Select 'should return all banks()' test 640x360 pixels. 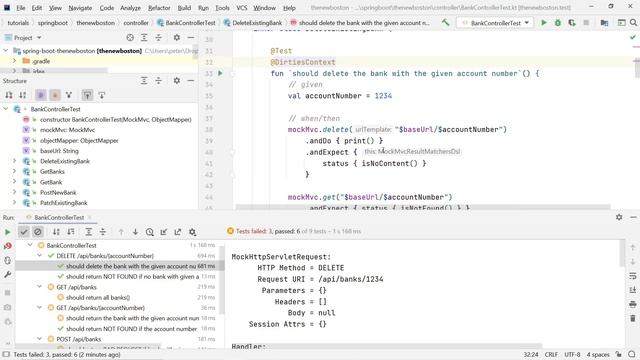pyautogui.click(x=98, y=298)
